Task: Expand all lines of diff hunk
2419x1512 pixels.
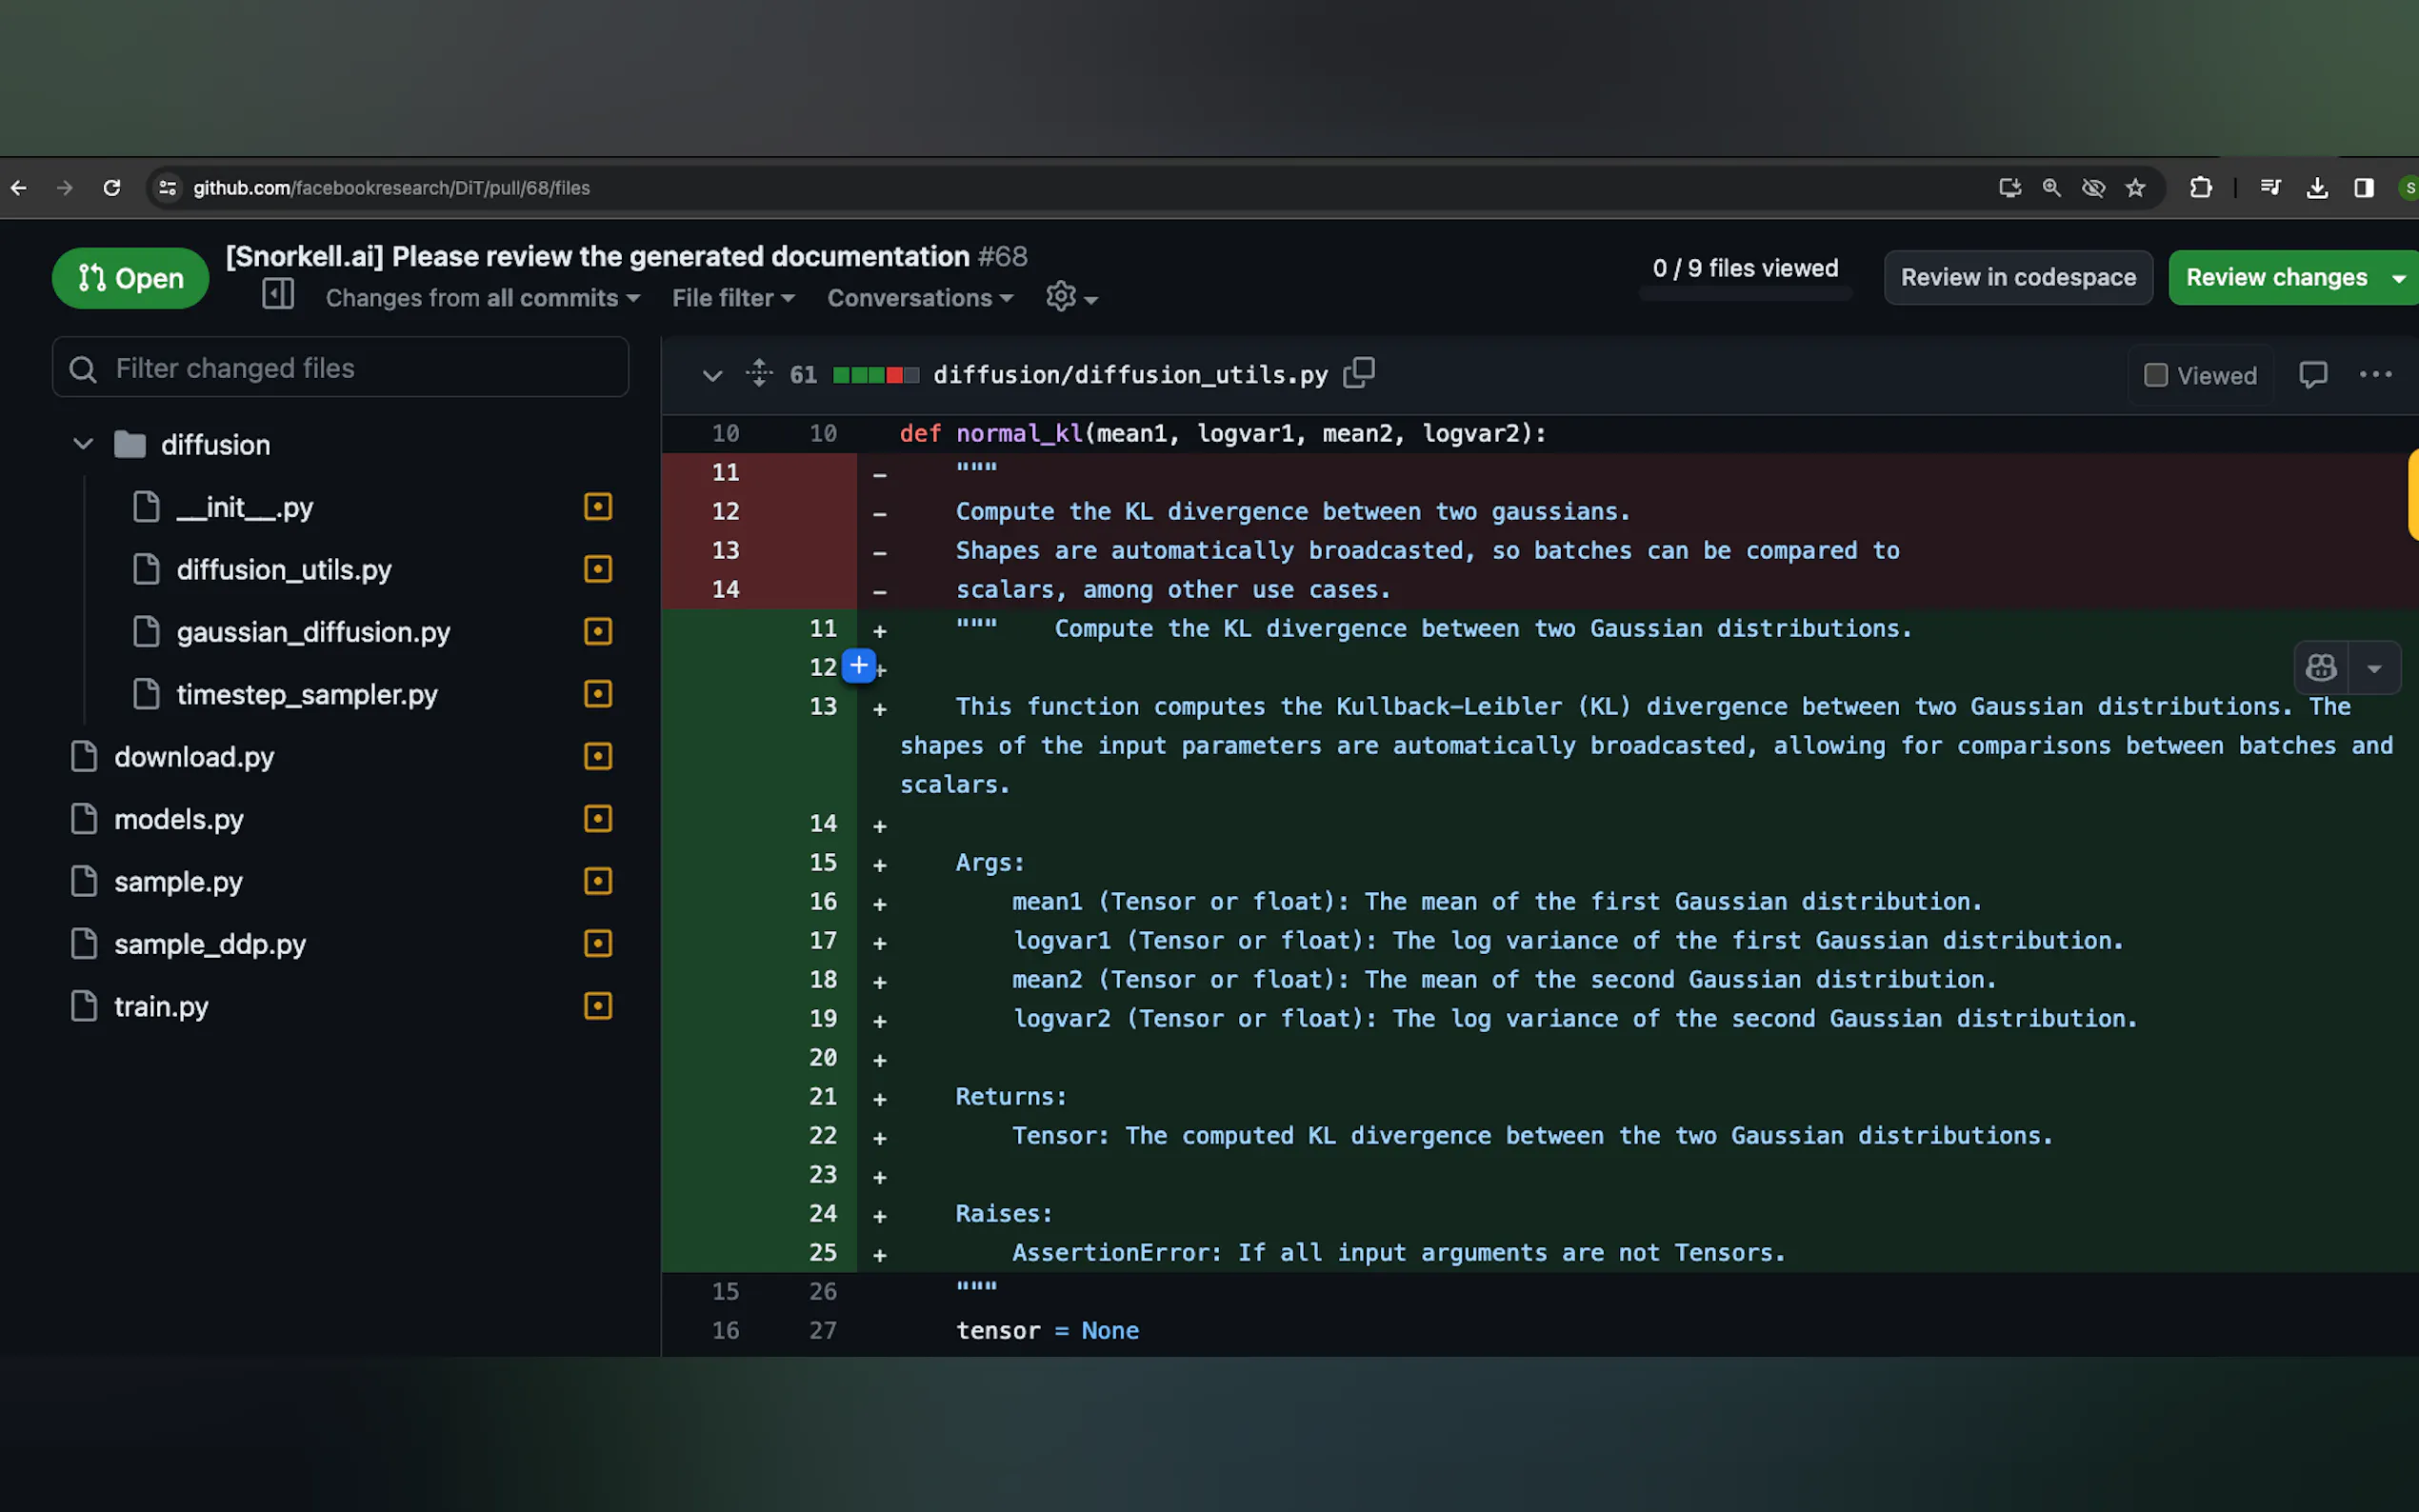Action: pos(759,373)
